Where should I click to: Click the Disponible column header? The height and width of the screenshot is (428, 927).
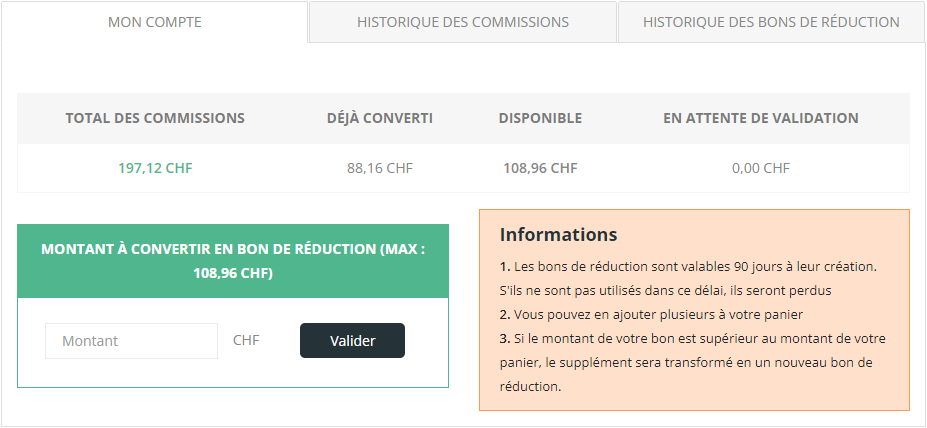pos(540,118)
